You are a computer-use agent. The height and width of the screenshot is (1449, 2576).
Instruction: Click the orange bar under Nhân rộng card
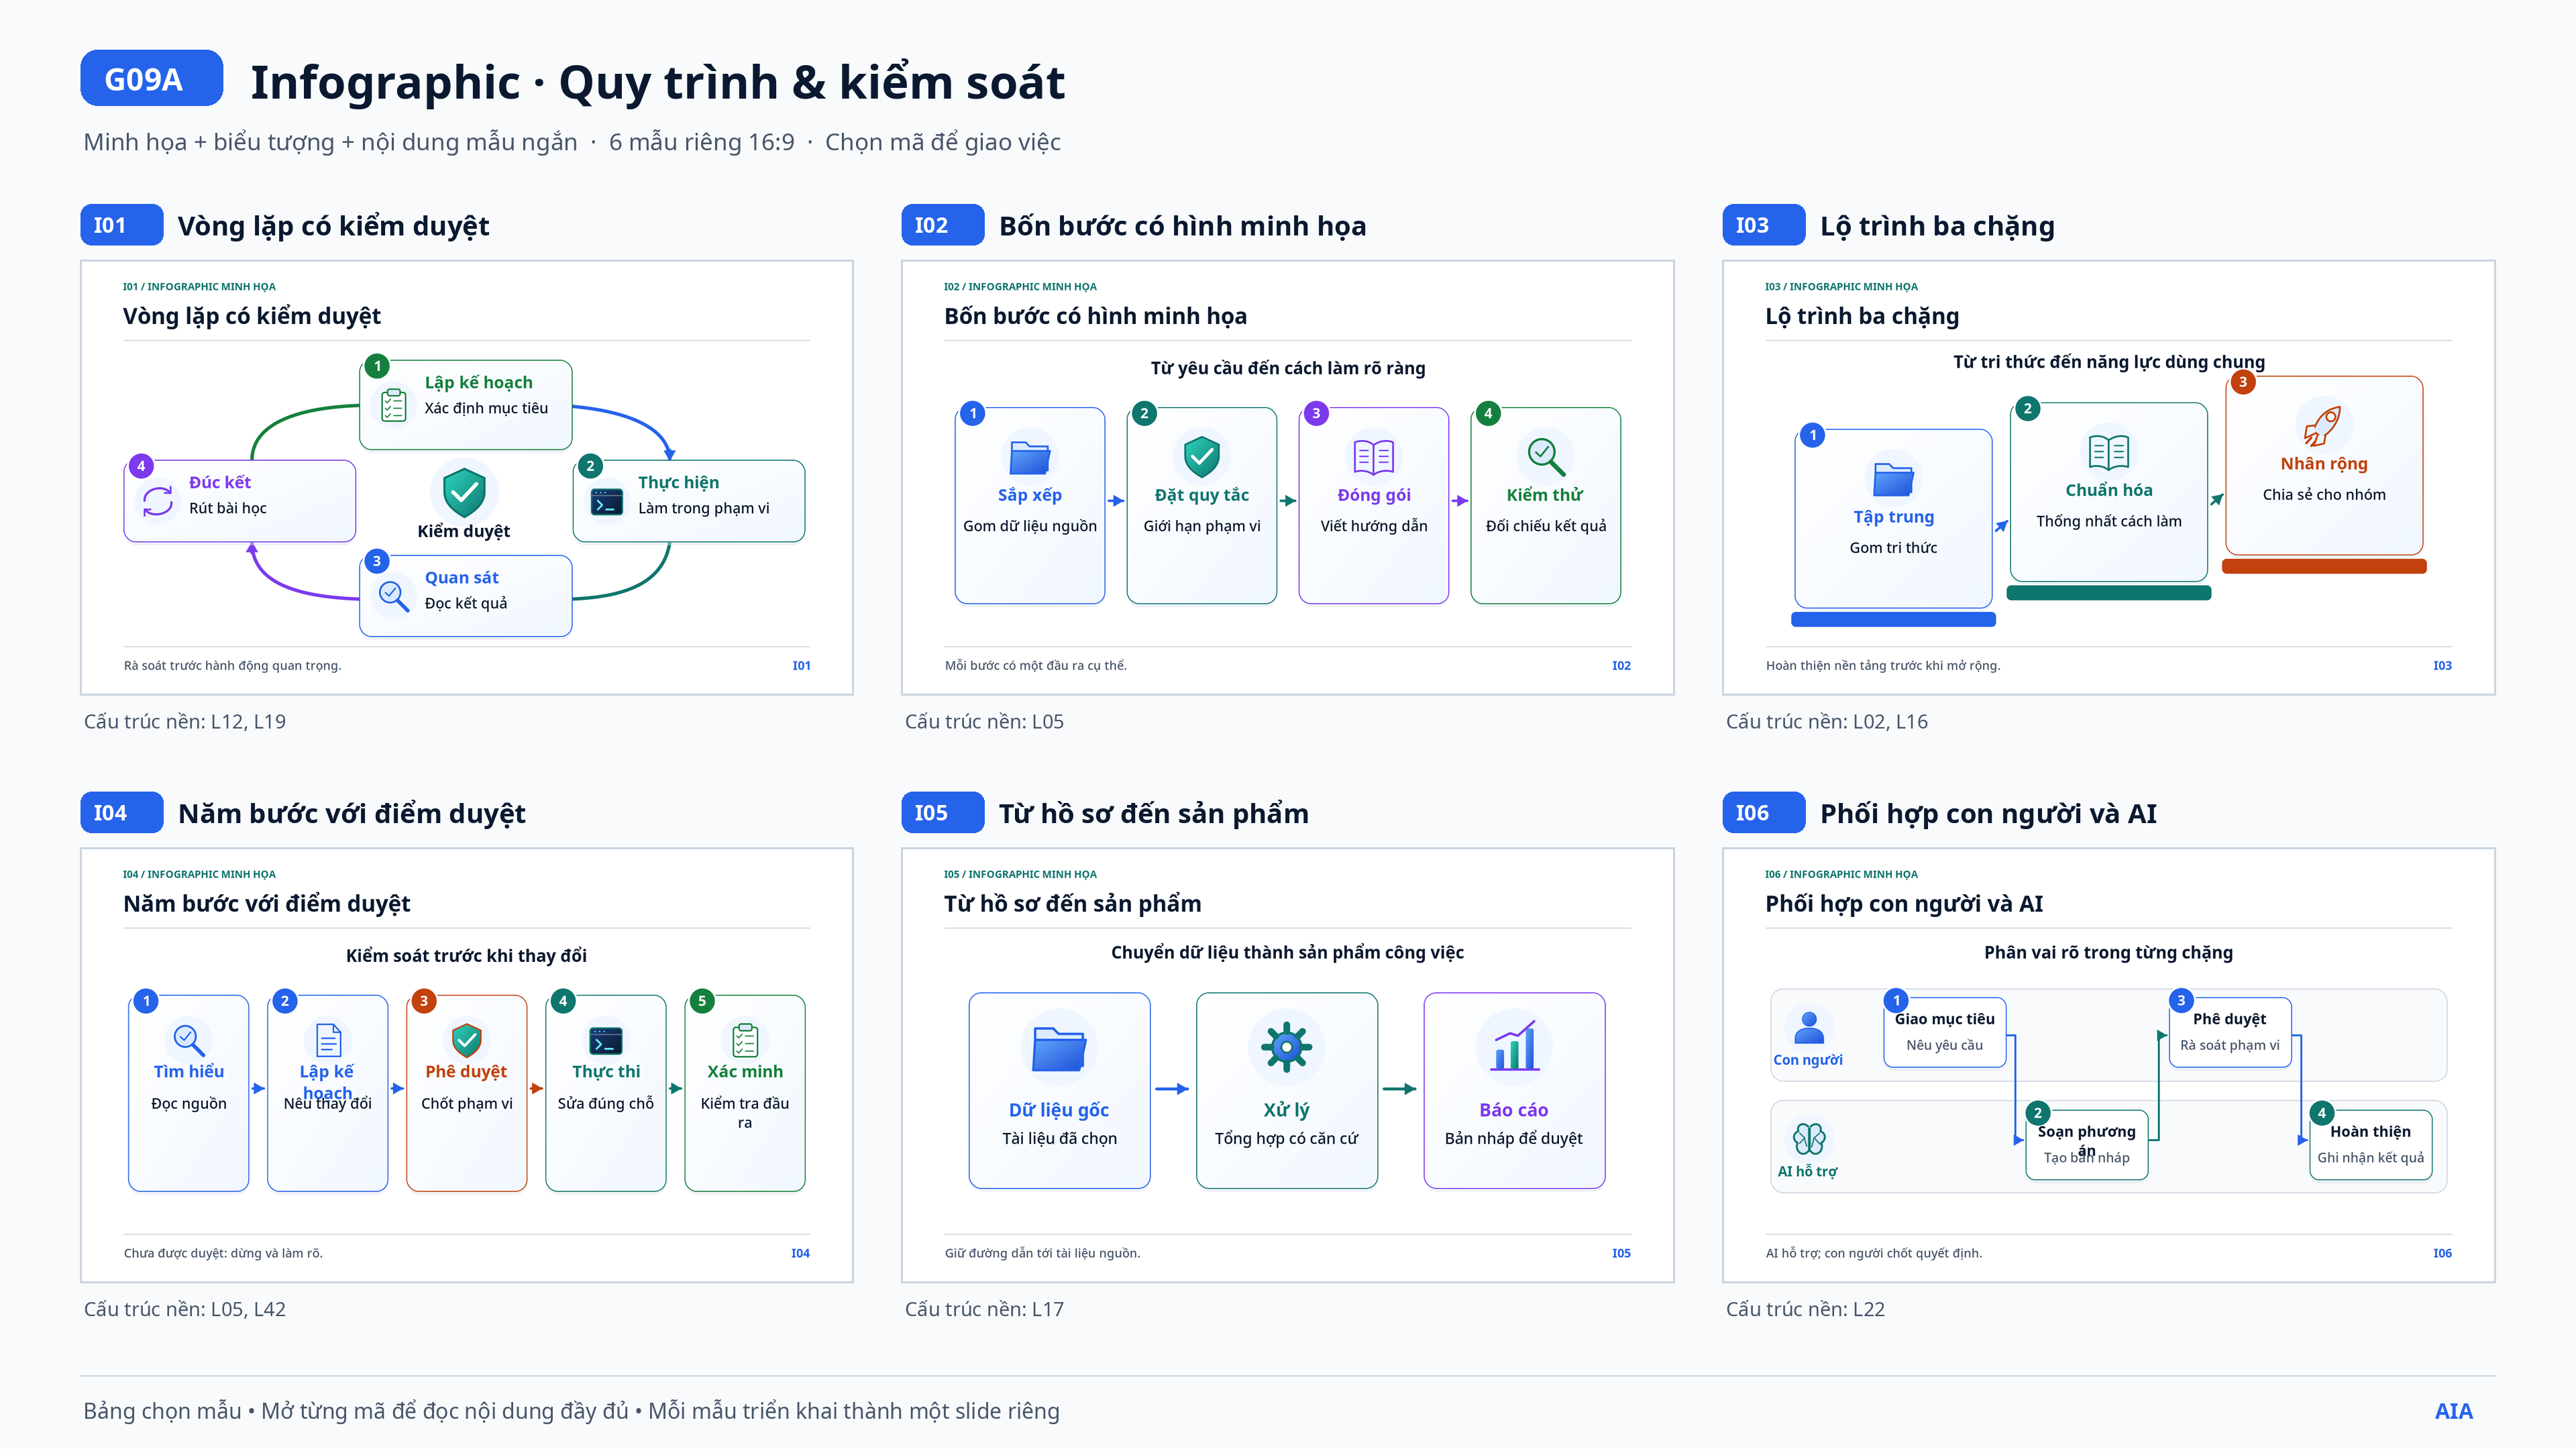pos(2324,566)
